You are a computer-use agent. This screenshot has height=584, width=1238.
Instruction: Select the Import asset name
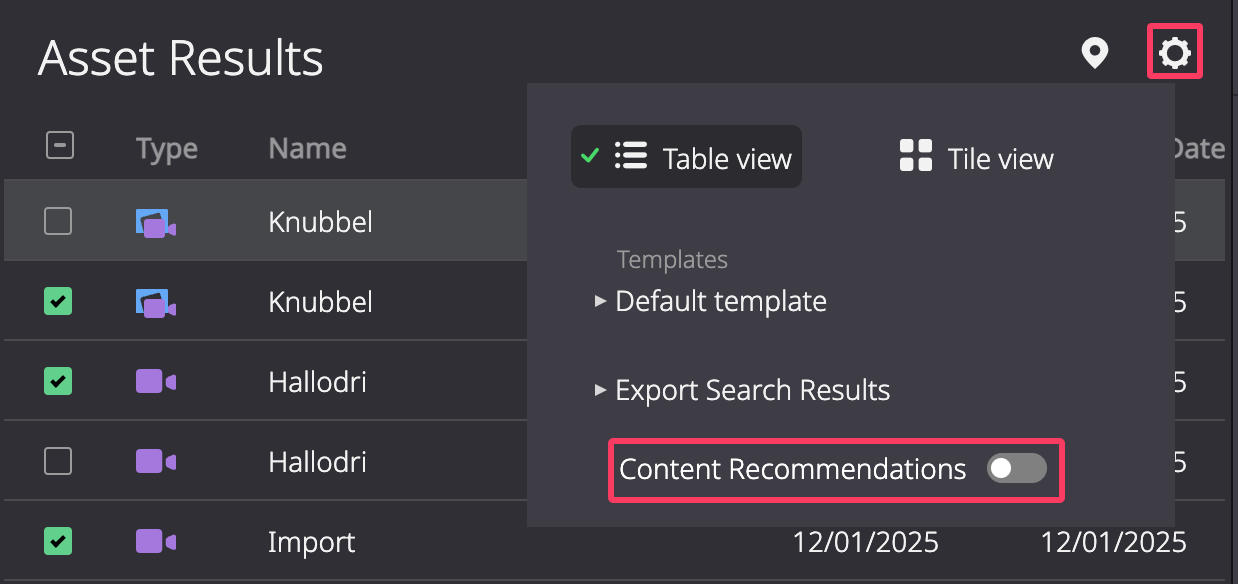pyautogui.click(x=311, y=543)
